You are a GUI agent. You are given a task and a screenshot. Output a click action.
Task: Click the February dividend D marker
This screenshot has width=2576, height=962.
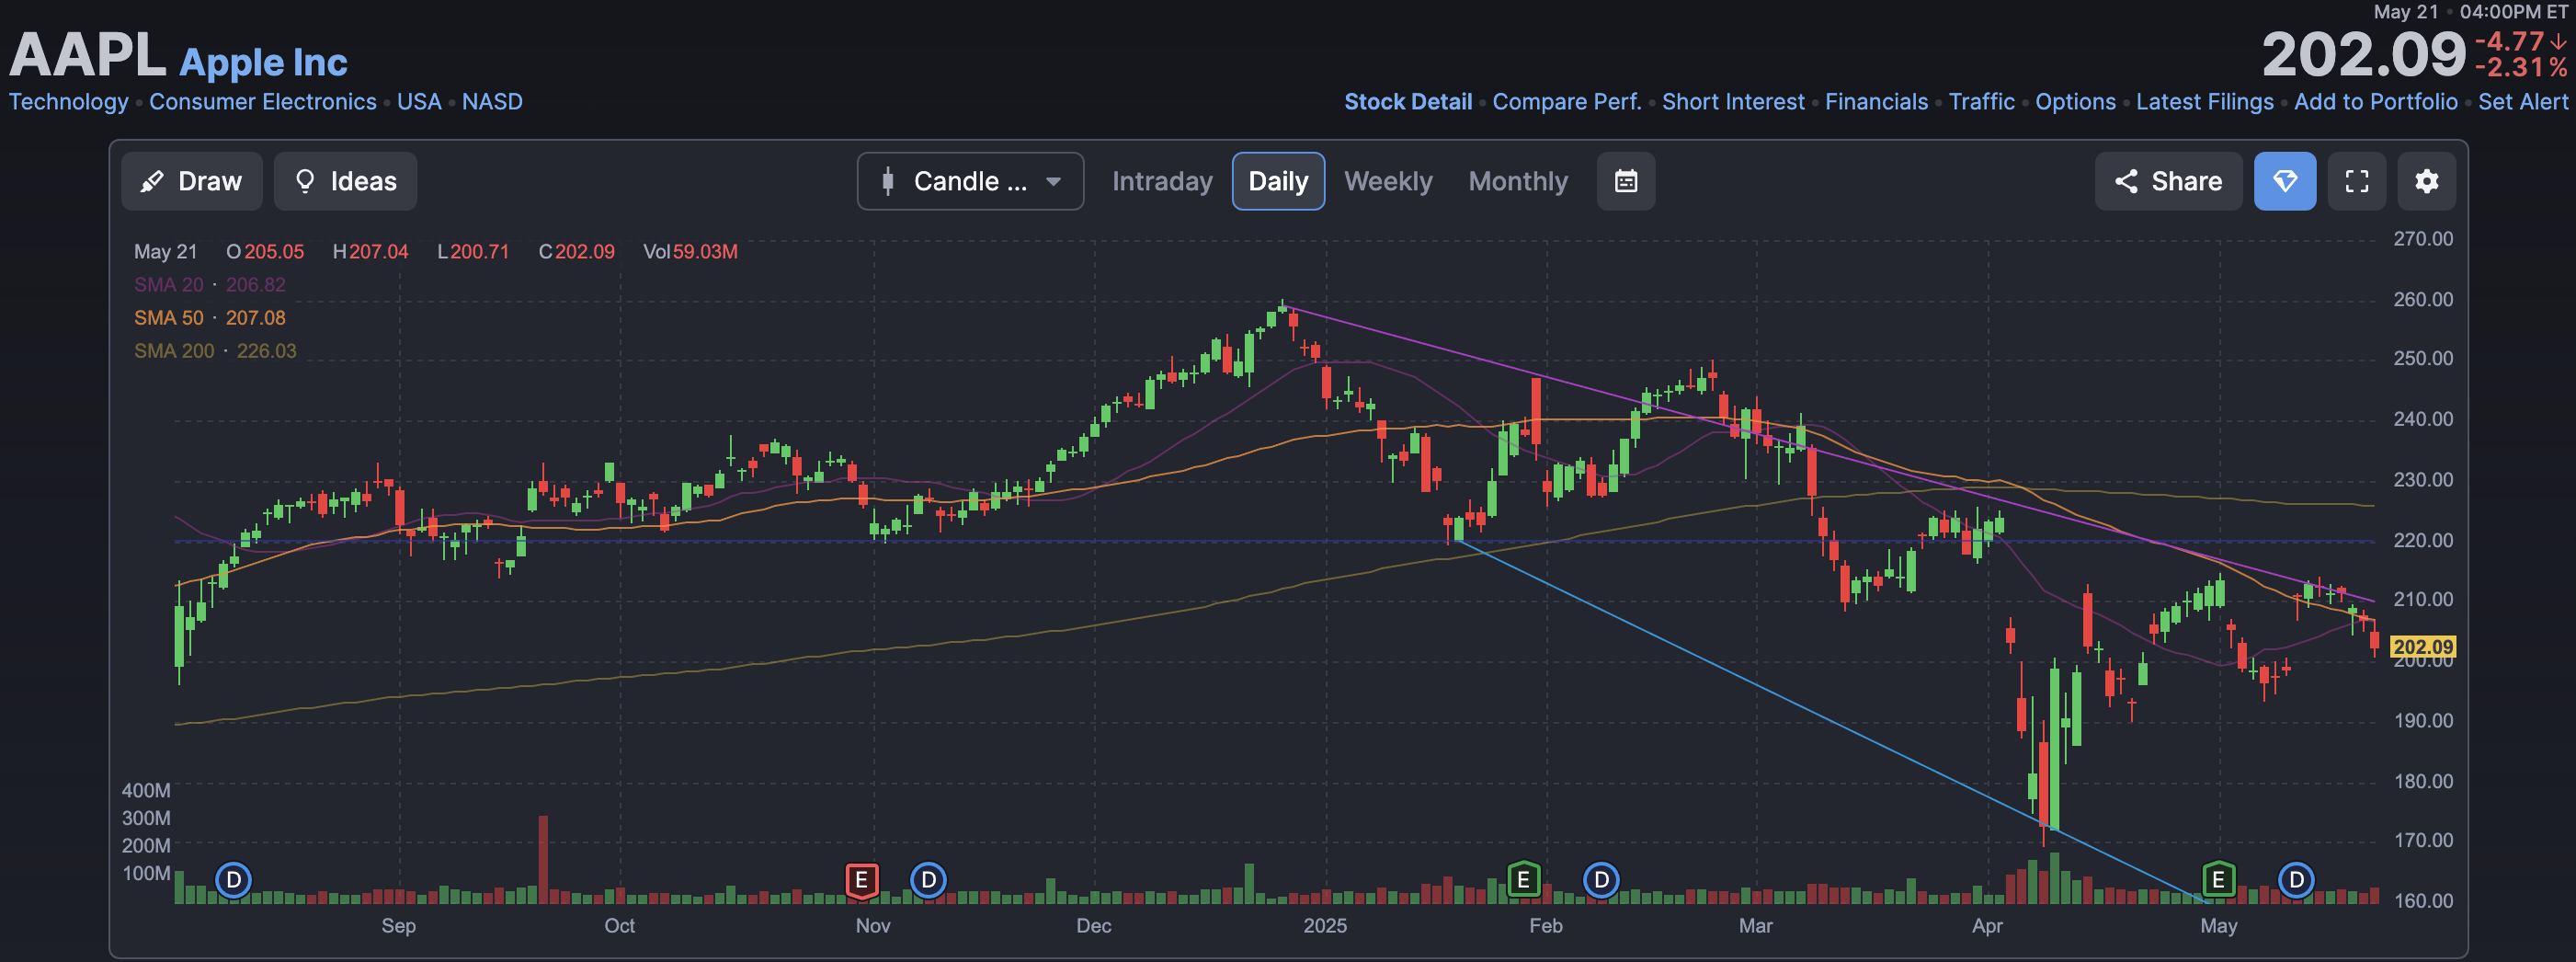point(1601,880)
